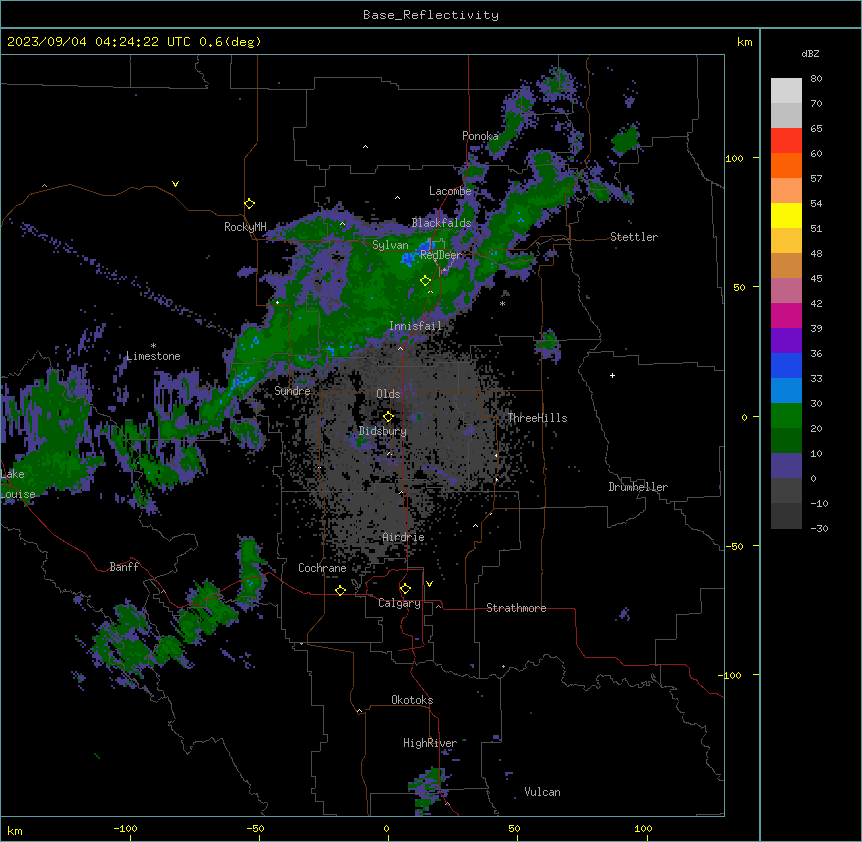Click the Vulcan city label
862x842 pixels.
[x=543, y=792]
